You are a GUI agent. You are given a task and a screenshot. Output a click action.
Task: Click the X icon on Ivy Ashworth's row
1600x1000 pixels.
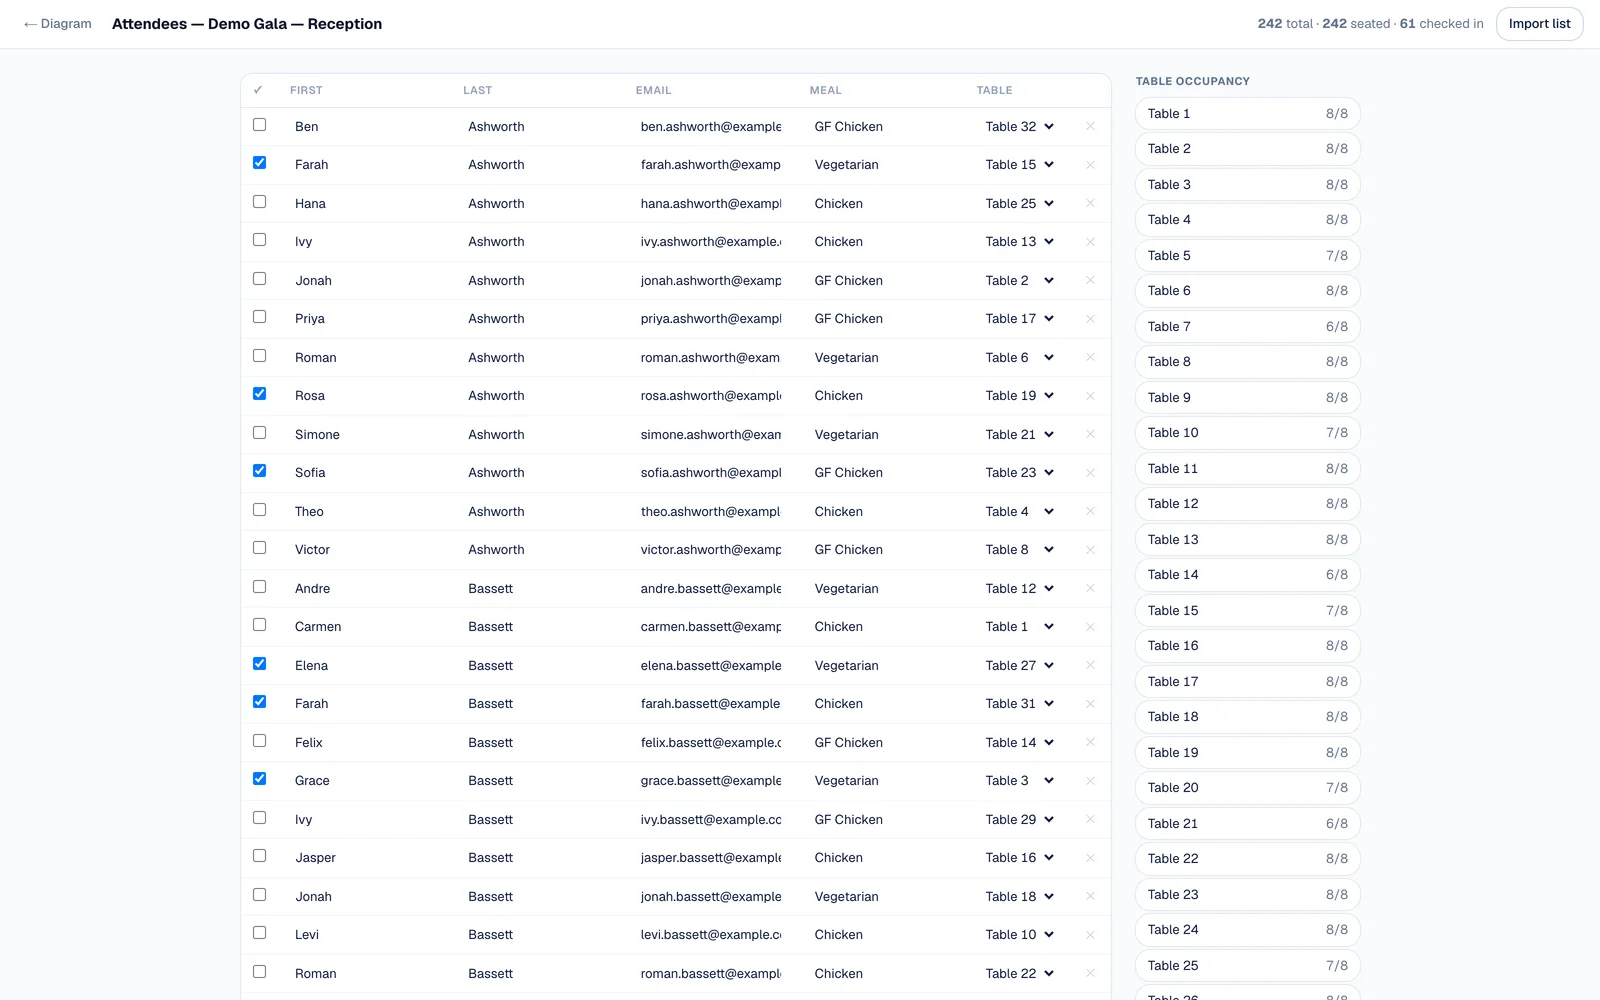(x=1090, y=242)
